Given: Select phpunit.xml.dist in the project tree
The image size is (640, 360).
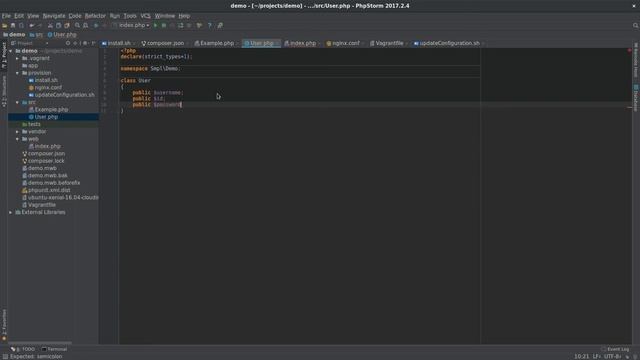Looking at the screenshot, I should pyautogui.click(x=49, y=190).
